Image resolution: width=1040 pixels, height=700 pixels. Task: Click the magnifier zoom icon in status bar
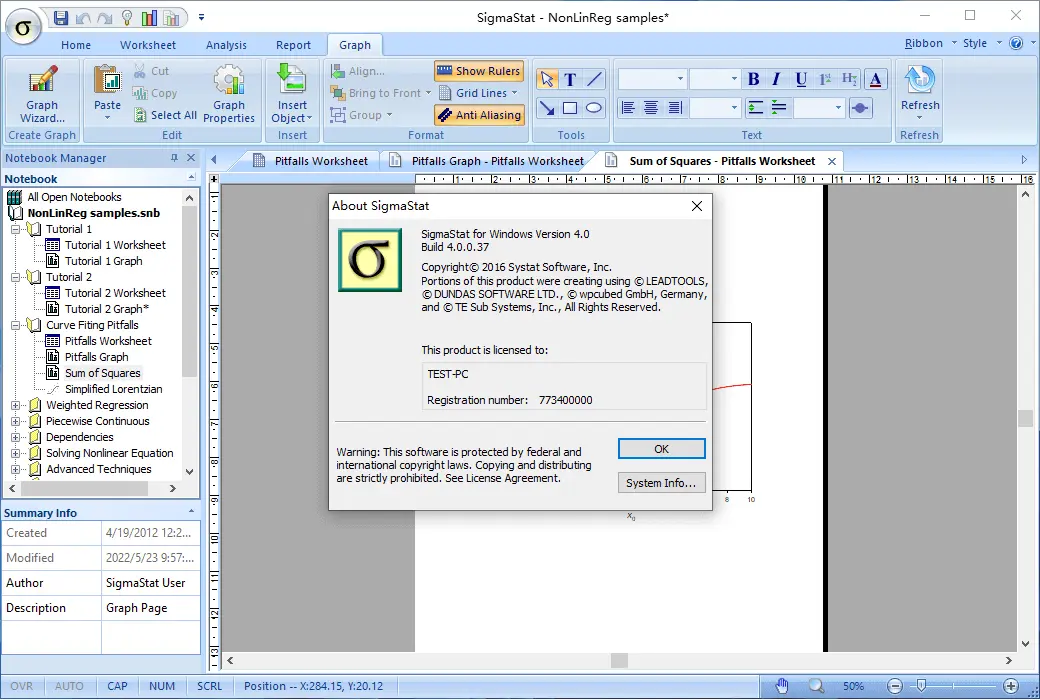click(x=816, y=686)
